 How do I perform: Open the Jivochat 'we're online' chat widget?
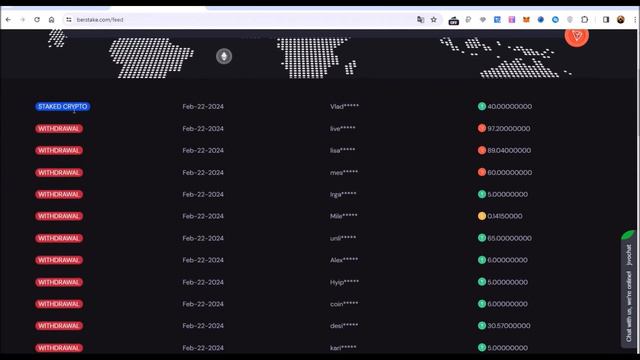629,289
